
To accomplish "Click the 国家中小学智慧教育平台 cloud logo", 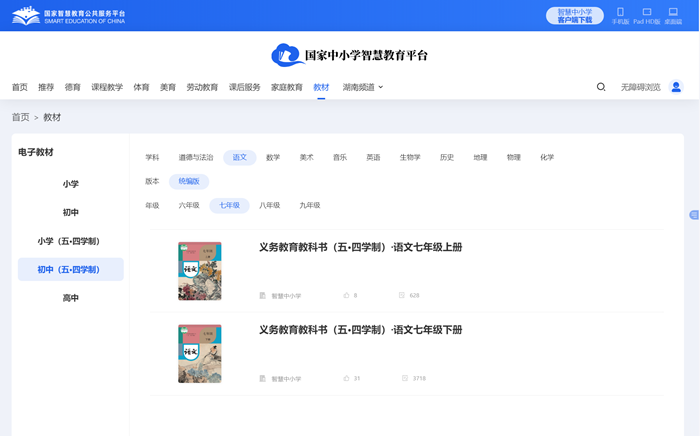I will pyautogui.click(x=350, y=55).
